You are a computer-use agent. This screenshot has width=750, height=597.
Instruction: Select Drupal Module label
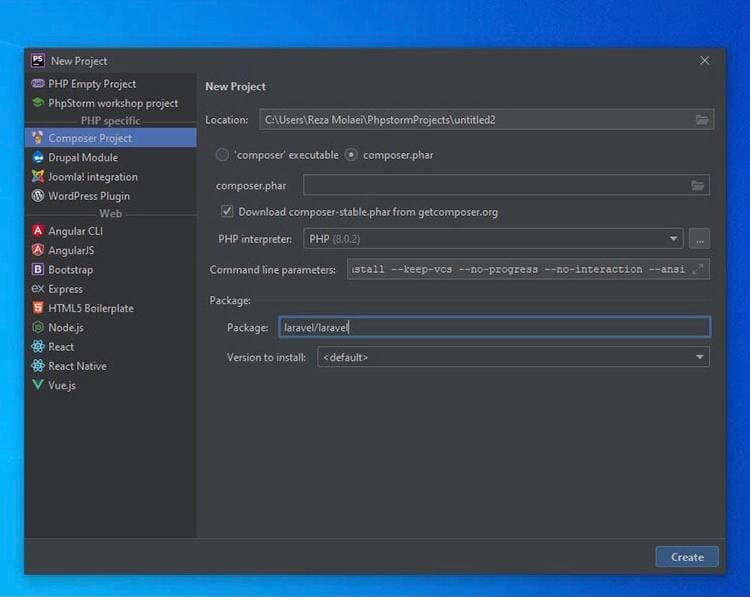point(83,157)
